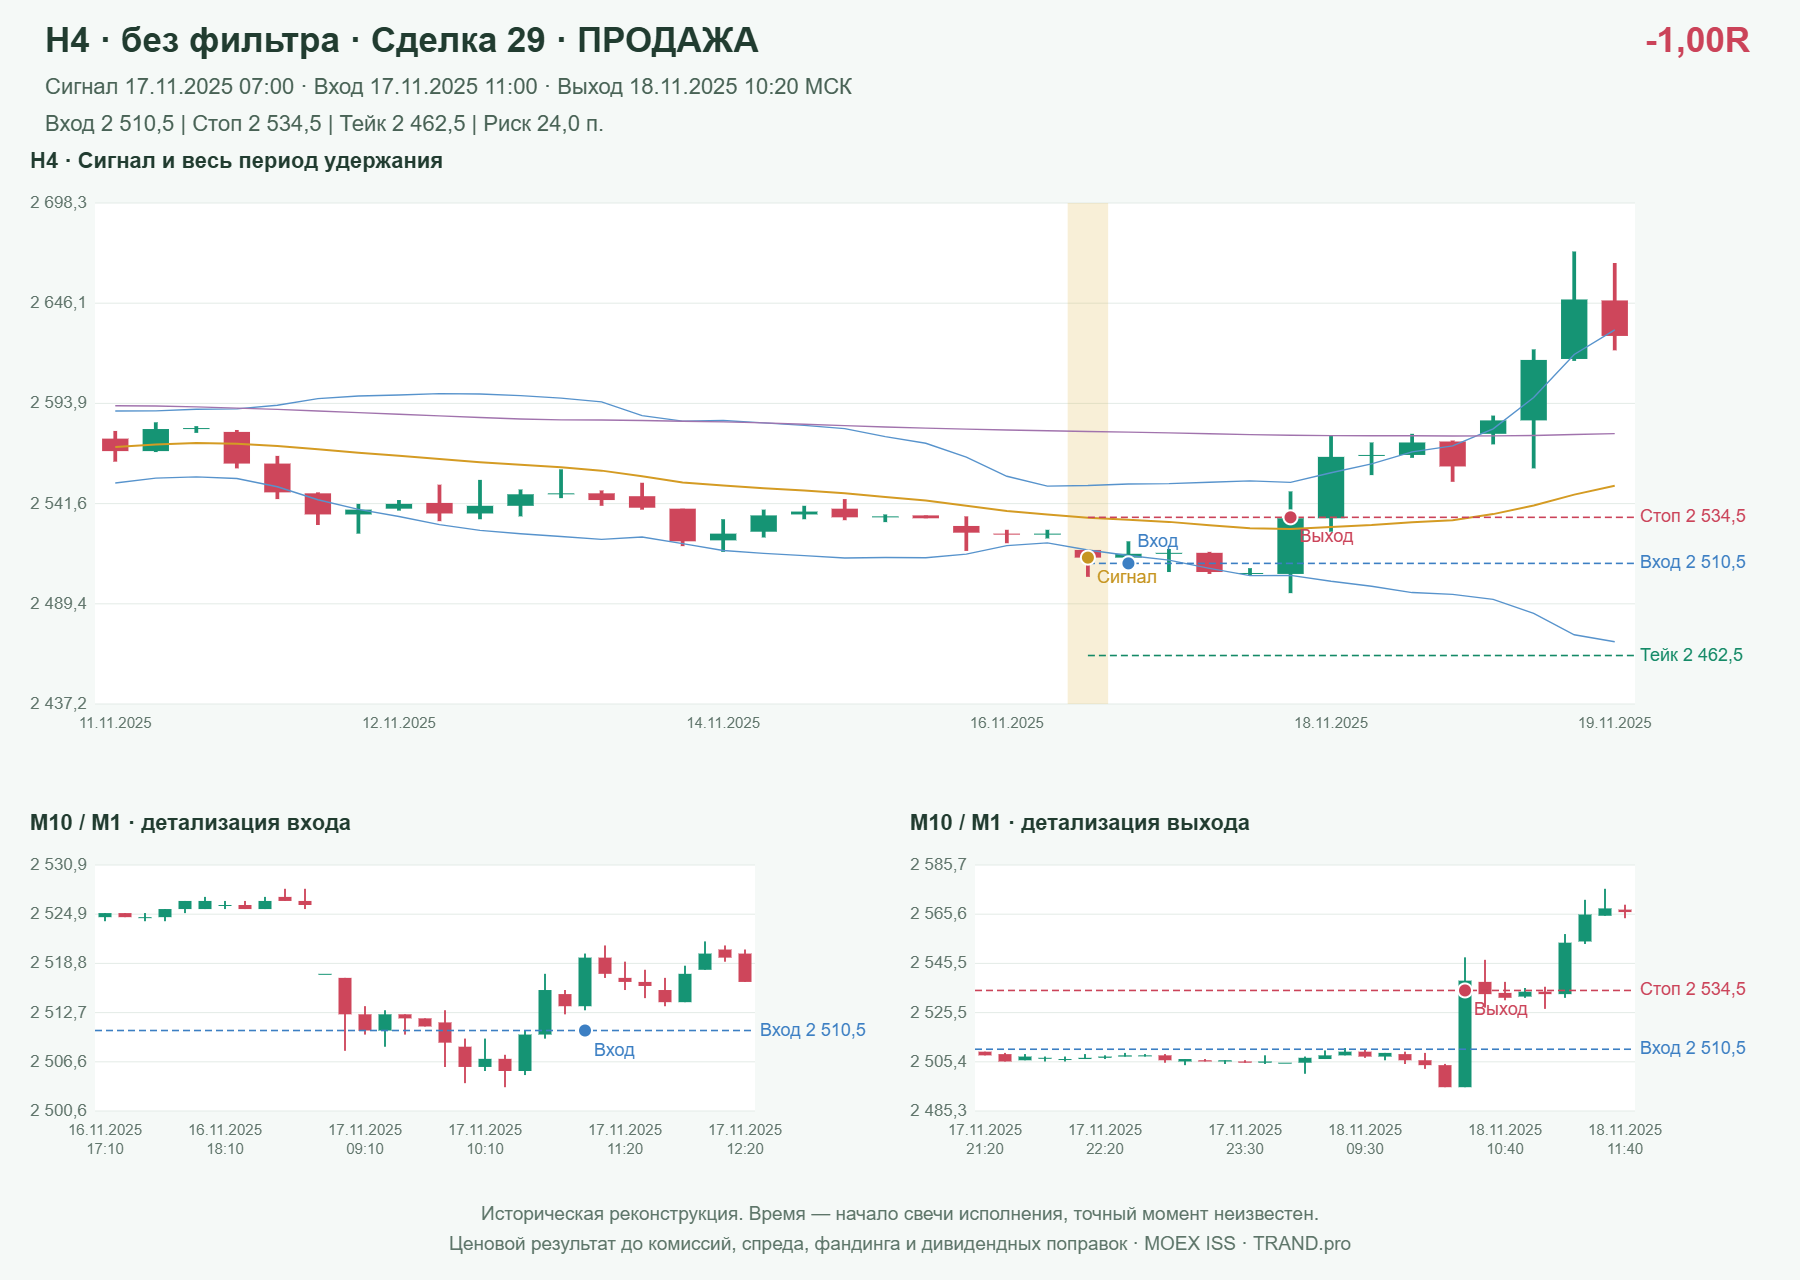1800x1280 pixels.
Task: Click 'Стоп 2 534,5' label in exit detail chart
Action: pyautogui.click(x=1692, y=989)
